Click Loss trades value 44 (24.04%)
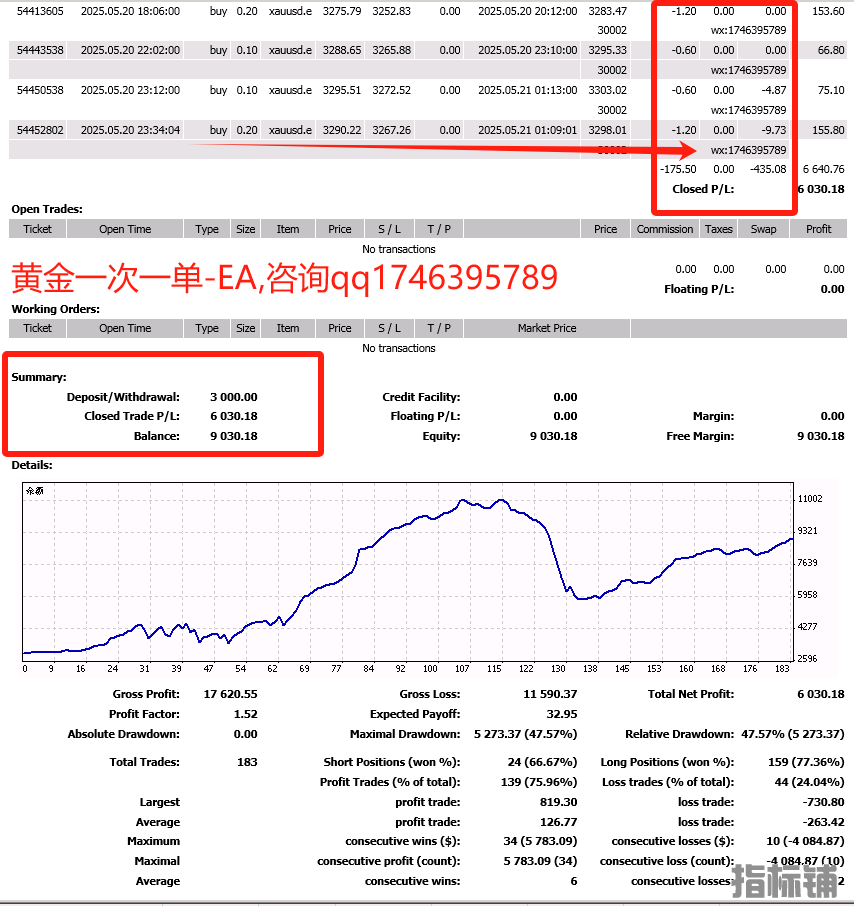854x906 pixels. click(809, 782)
